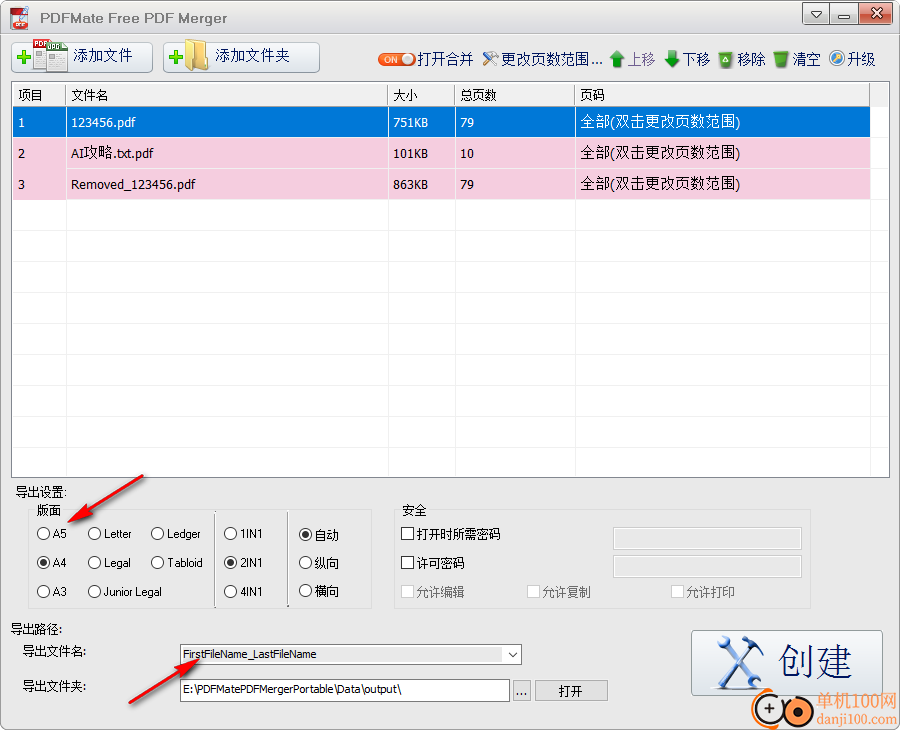
Task: Select the Legal page size radio
Action: pyautogui.click(x=95, y=562)
